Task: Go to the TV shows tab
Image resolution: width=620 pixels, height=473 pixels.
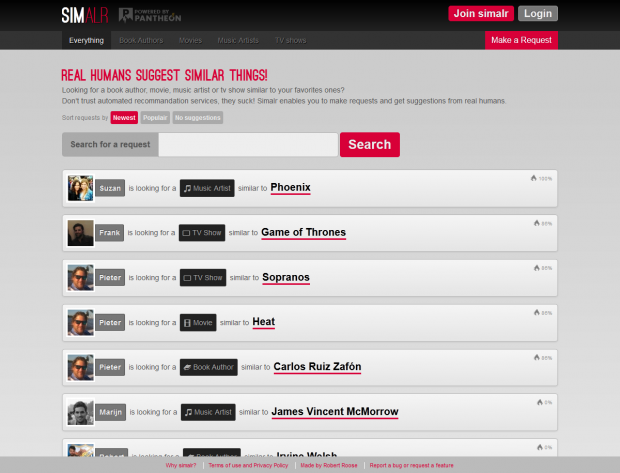Action: [291, 40]
